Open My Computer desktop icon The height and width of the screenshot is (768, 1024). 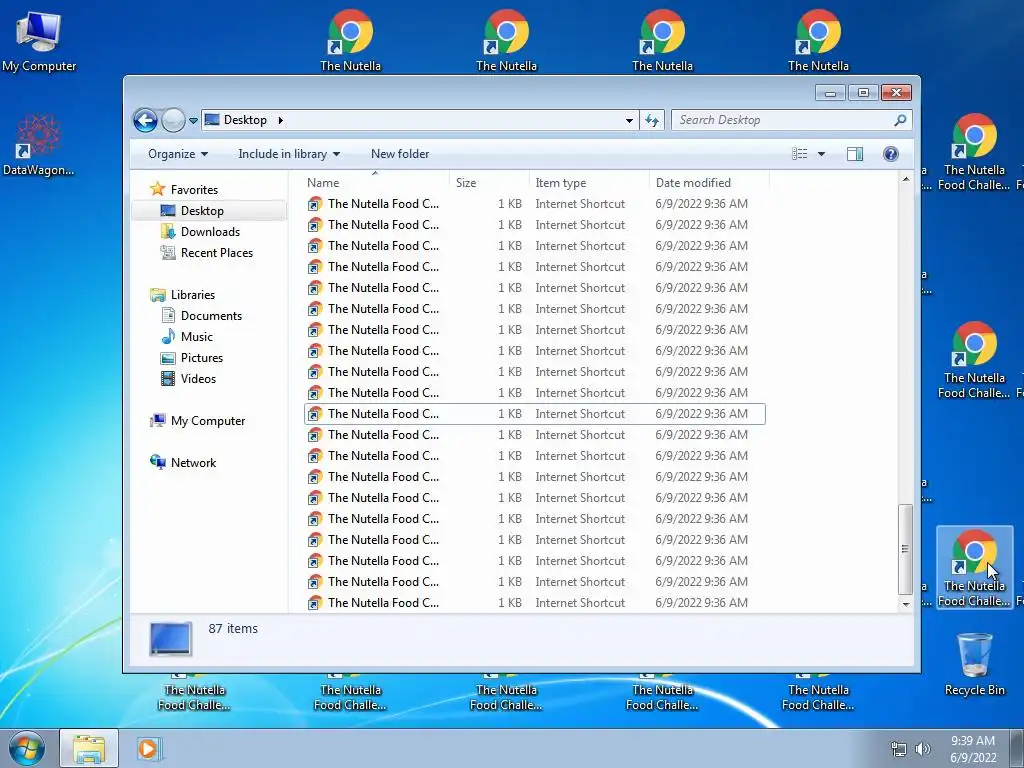pos(39,40)
